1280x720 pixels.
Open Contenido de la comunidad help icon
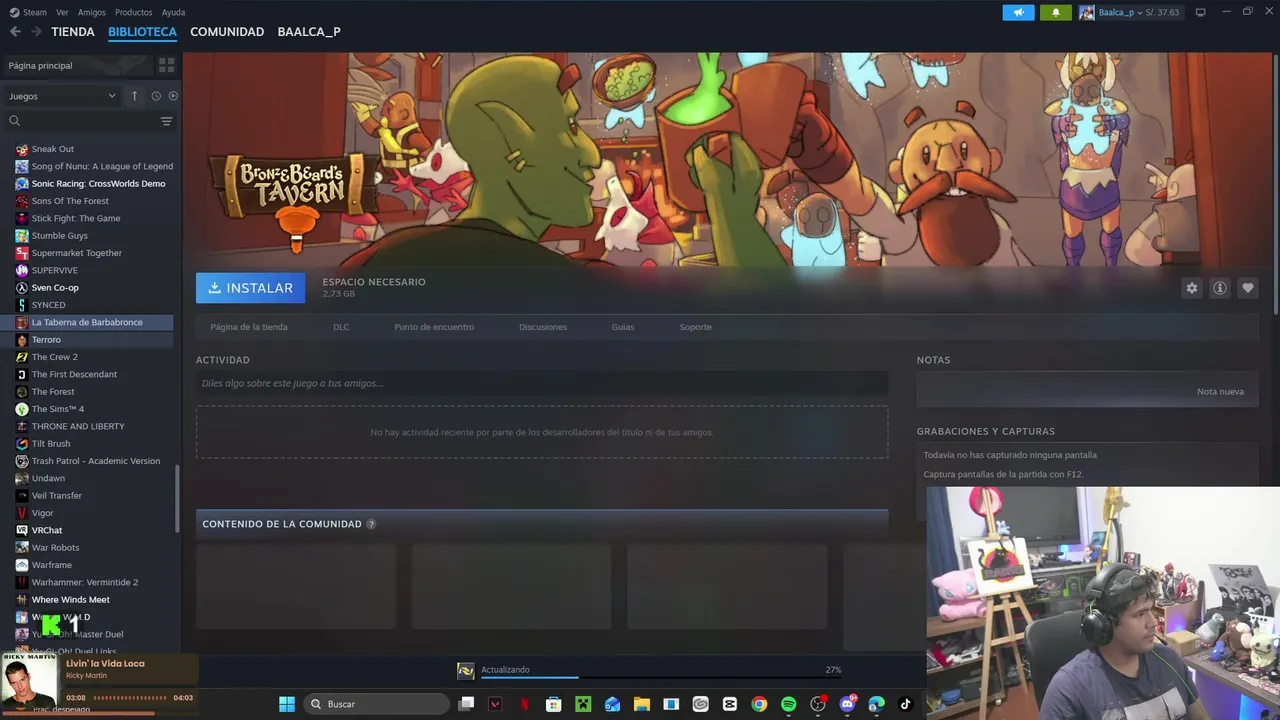[371, 524]
